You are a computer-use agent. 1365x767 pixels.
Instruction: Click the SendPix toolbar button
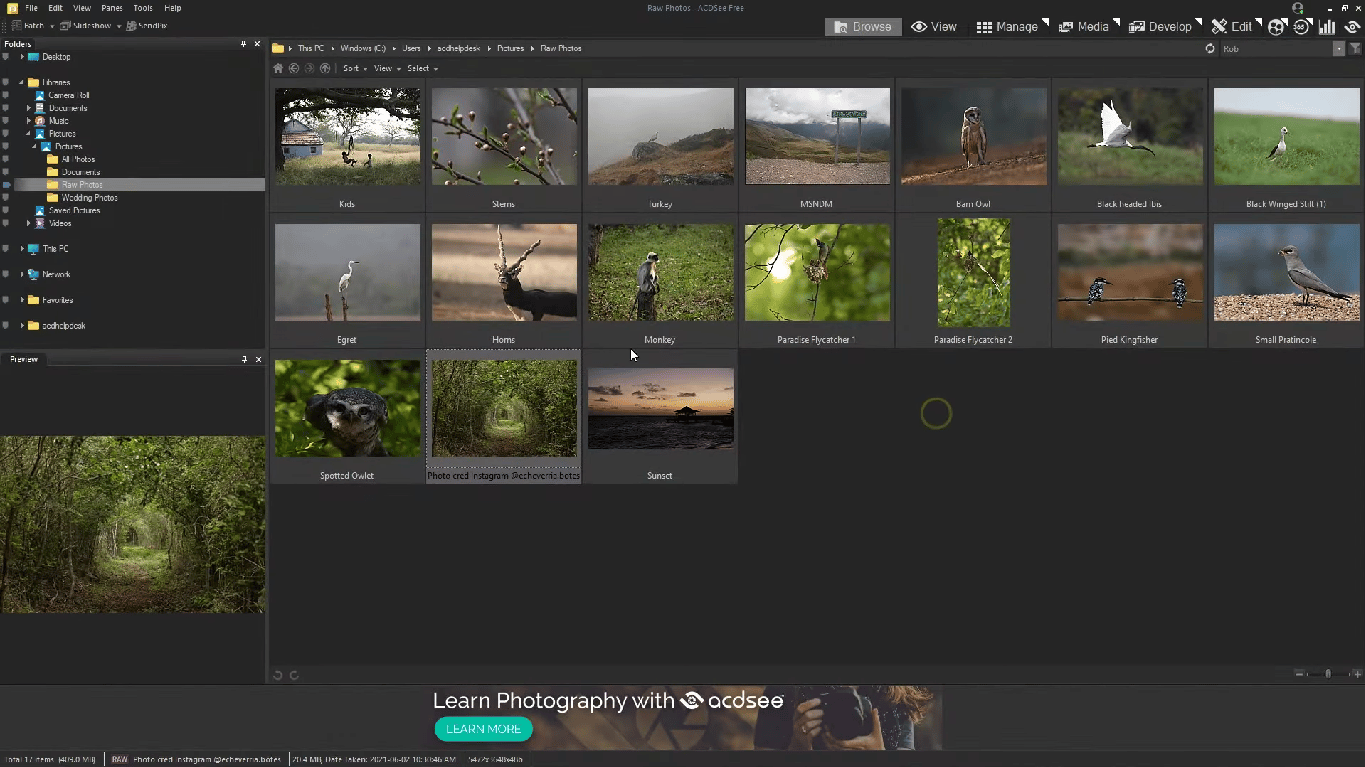[x=147, y=25]
